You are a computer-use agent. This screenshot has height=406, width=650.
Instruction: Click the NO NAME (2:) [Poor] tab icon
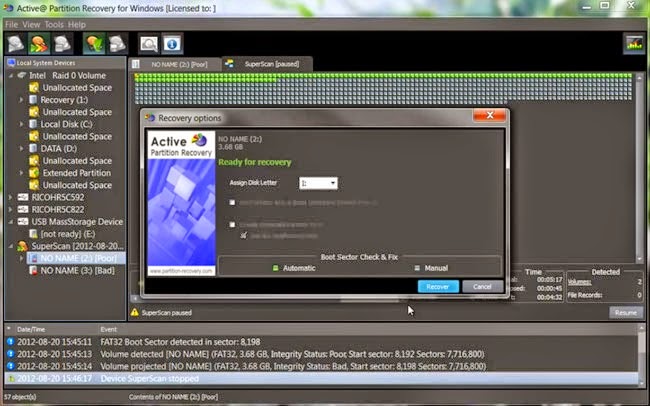[136, 64]
